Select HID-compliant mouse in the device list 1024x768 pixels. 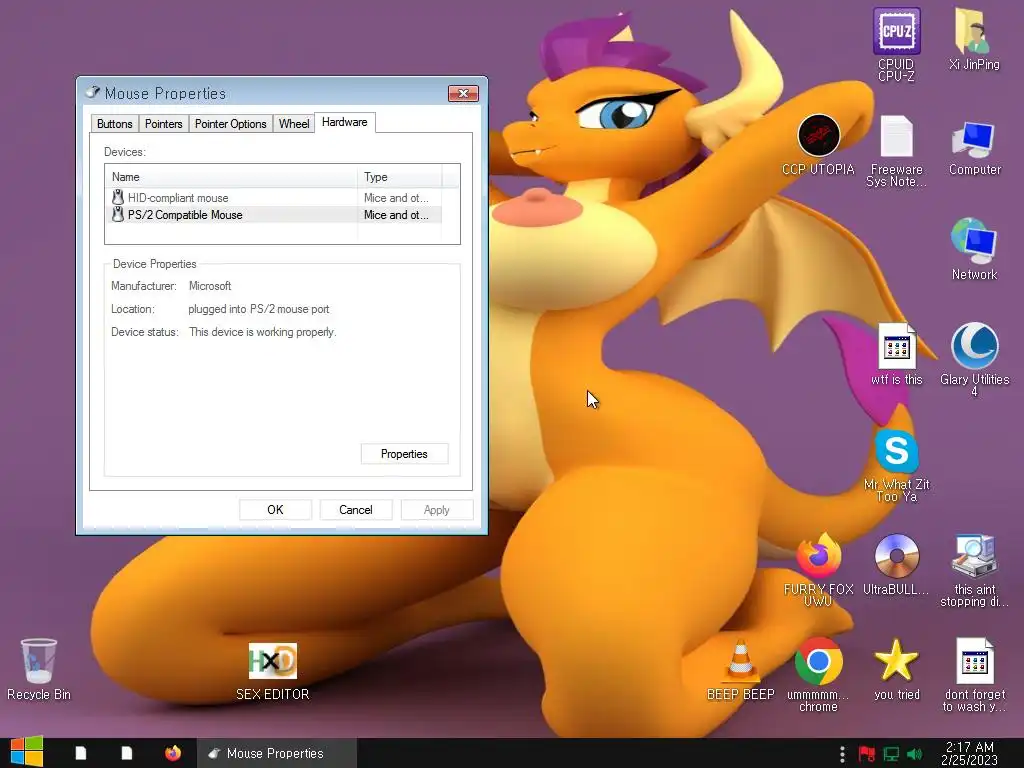273,197
